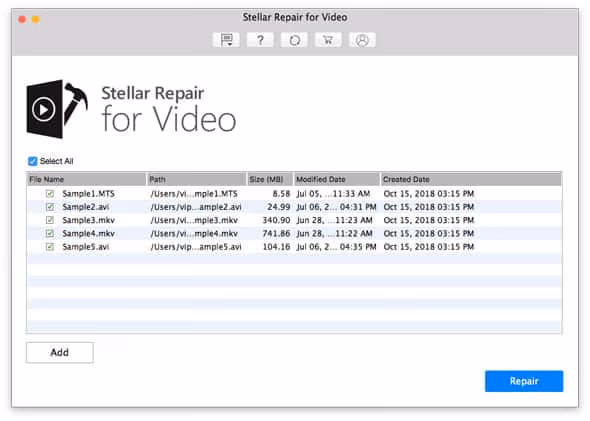Uncheck the Sample5.avi checkbox

click(x=50, y=247)
